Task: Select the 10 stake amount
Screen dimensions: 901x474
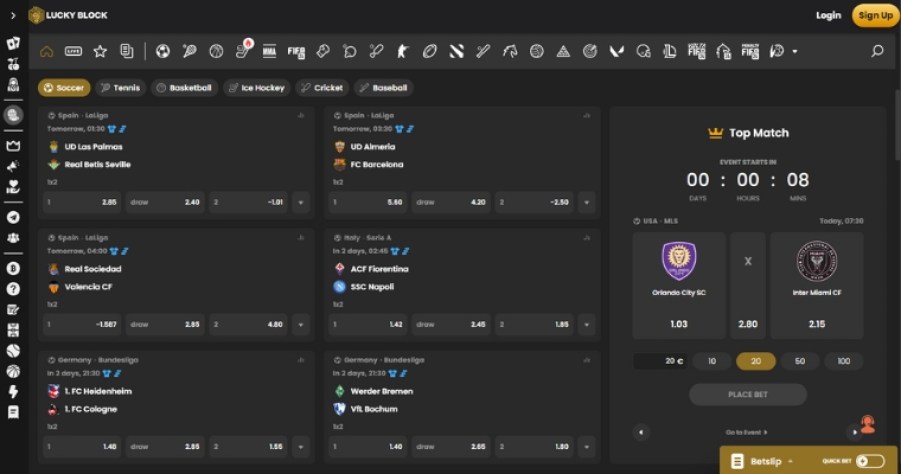Action: point(712,361)
